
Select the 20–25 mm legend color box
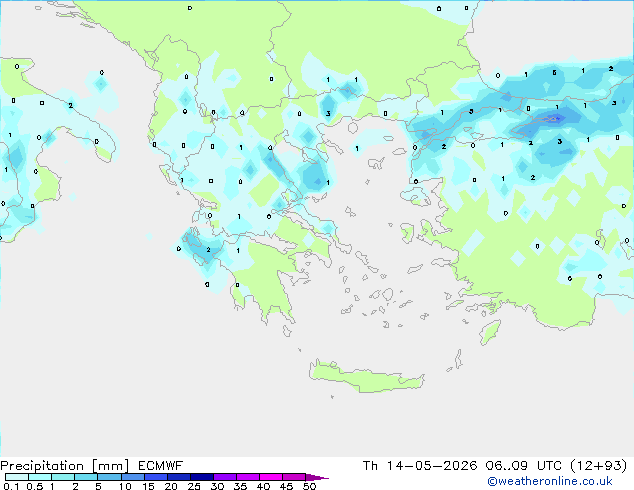[x=178, y=477]
